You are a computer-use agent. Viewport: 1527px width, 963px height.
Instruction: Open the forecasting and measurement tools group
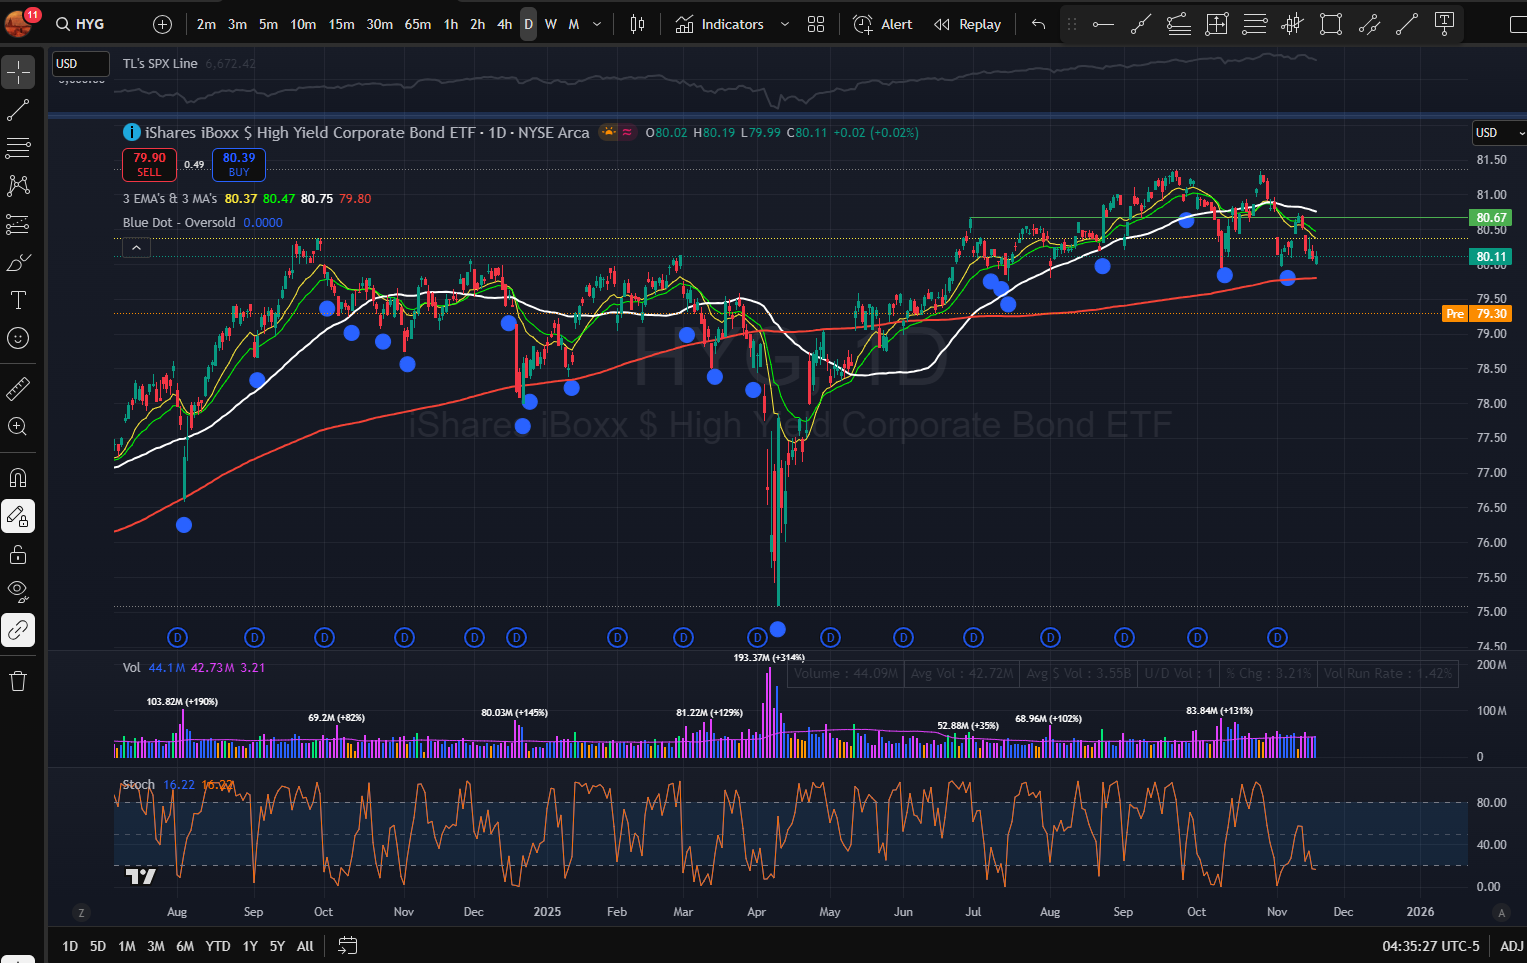click(18, 224)
